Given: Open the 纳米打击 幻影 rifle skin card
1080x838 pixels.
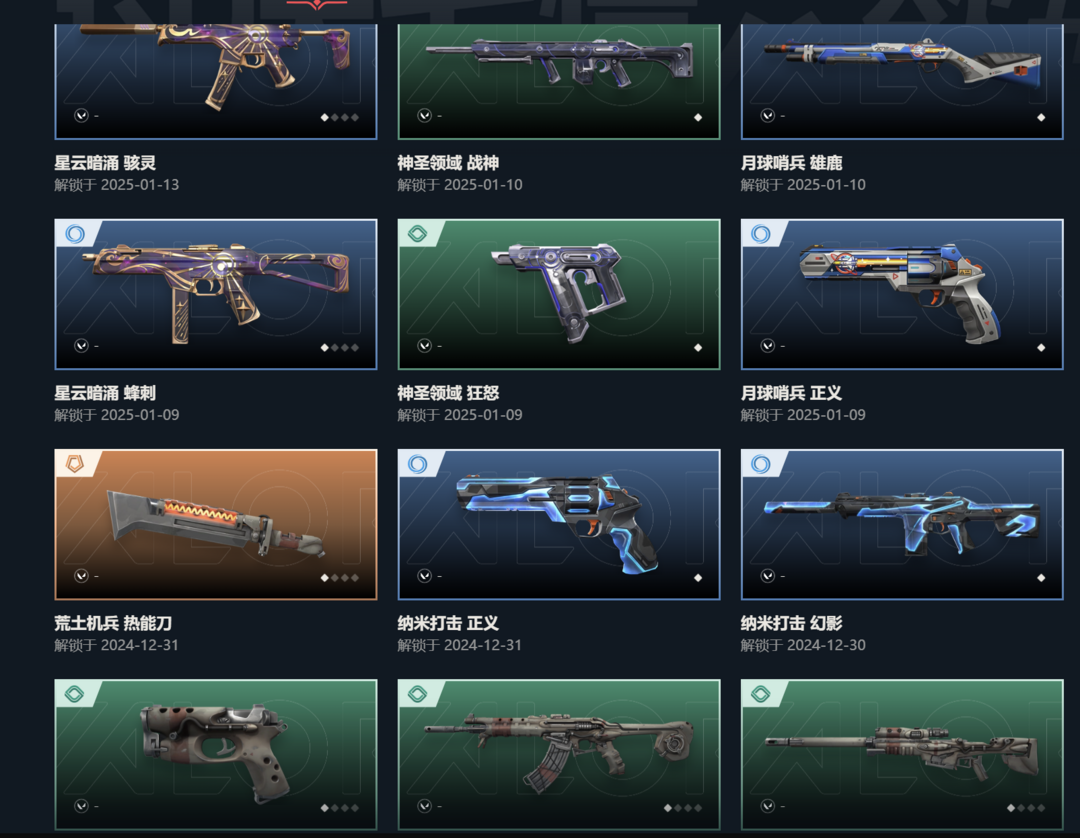Looking at the screenshot, I should (902, 525).
